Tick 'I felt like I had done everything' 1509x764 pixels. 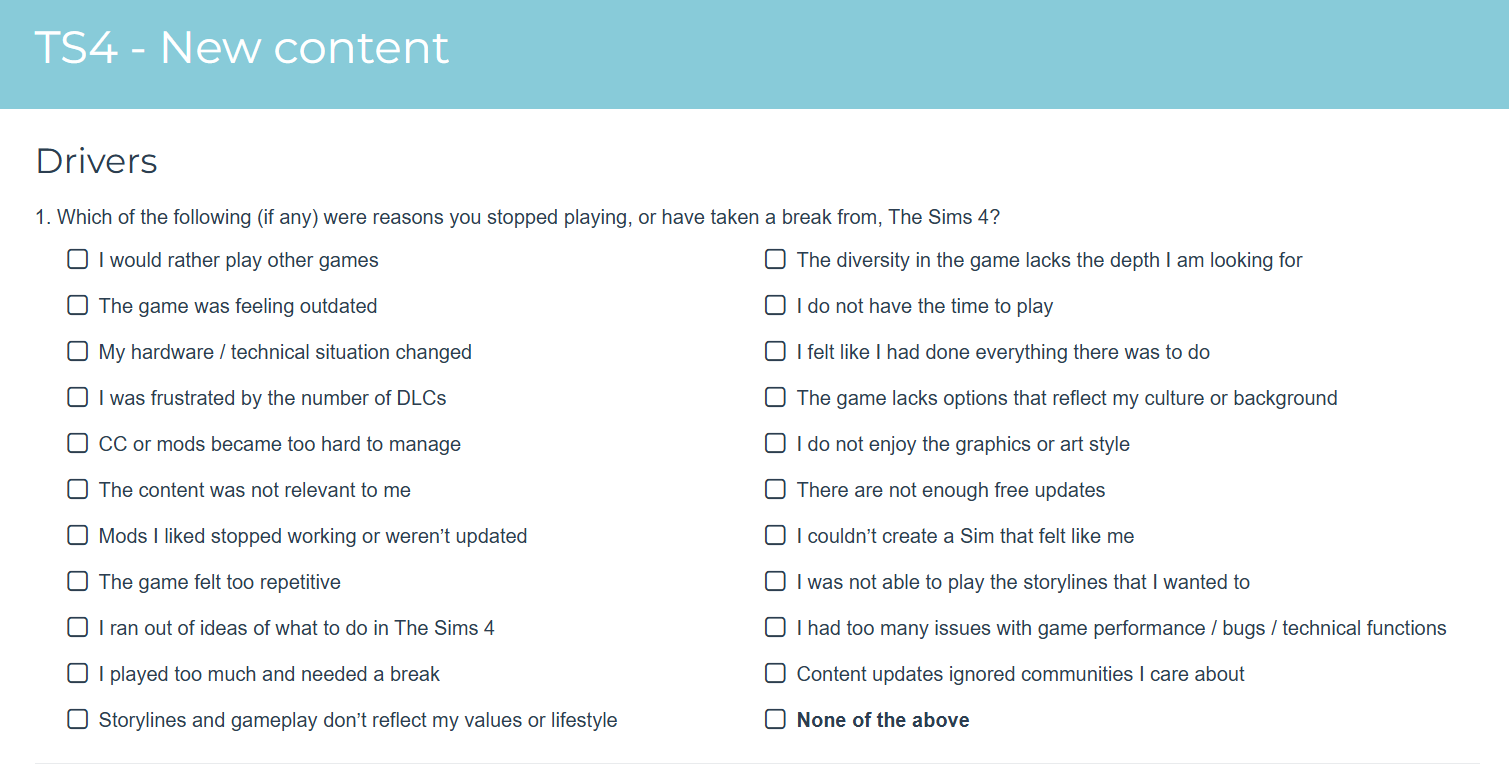click(x=775, y=352)
